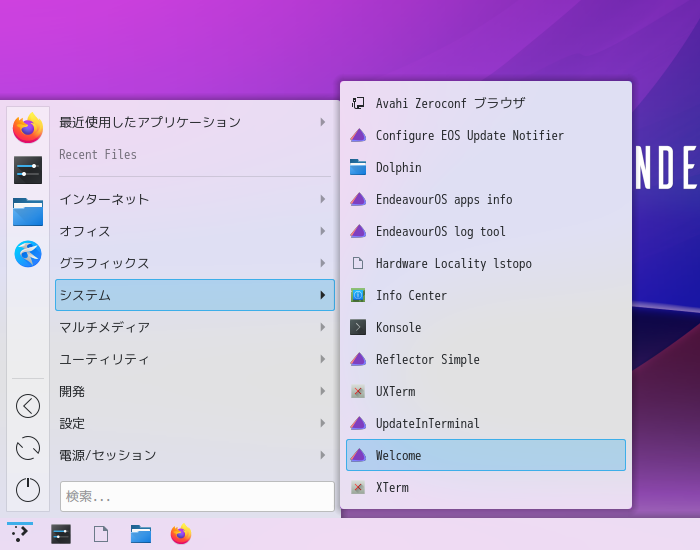Launch Konsole from the system submenu
700x550 pixels.
coord(486,327)
